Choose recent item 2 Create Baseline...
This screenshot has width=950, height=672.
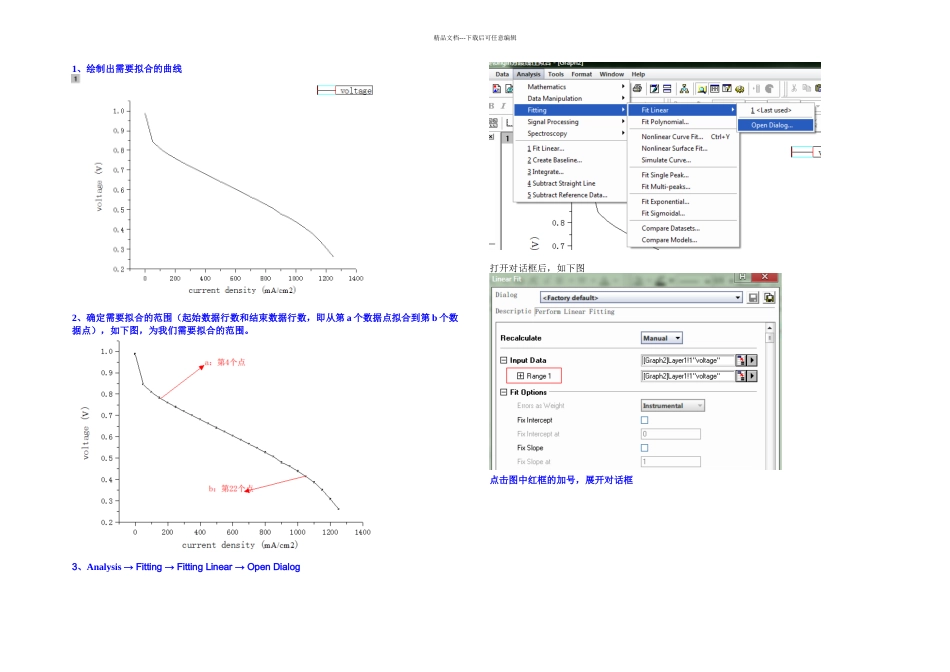point(570,160)
